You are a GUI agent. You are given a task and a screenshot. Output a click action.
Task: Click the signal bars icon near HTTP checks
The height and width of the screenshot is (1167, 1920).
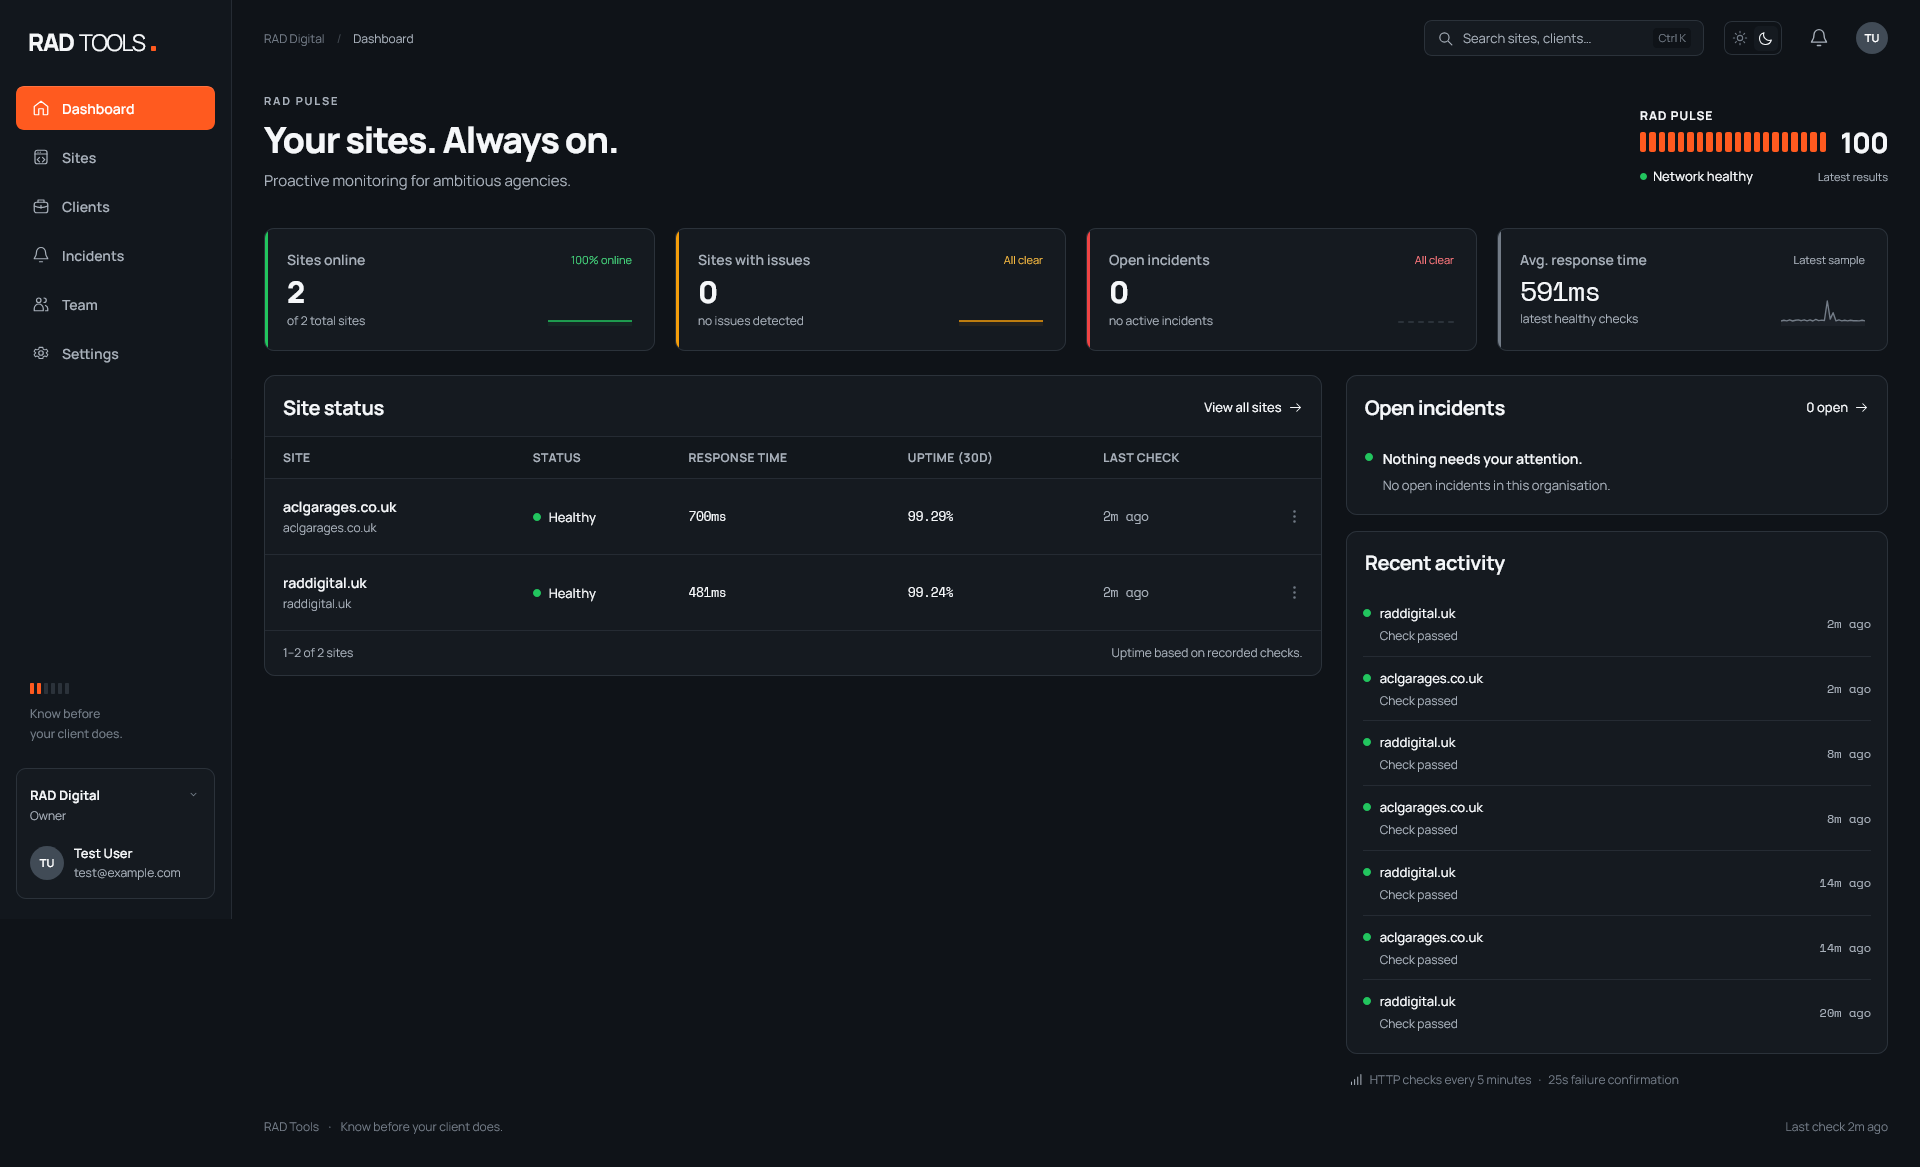(x=1356, y=1080)
